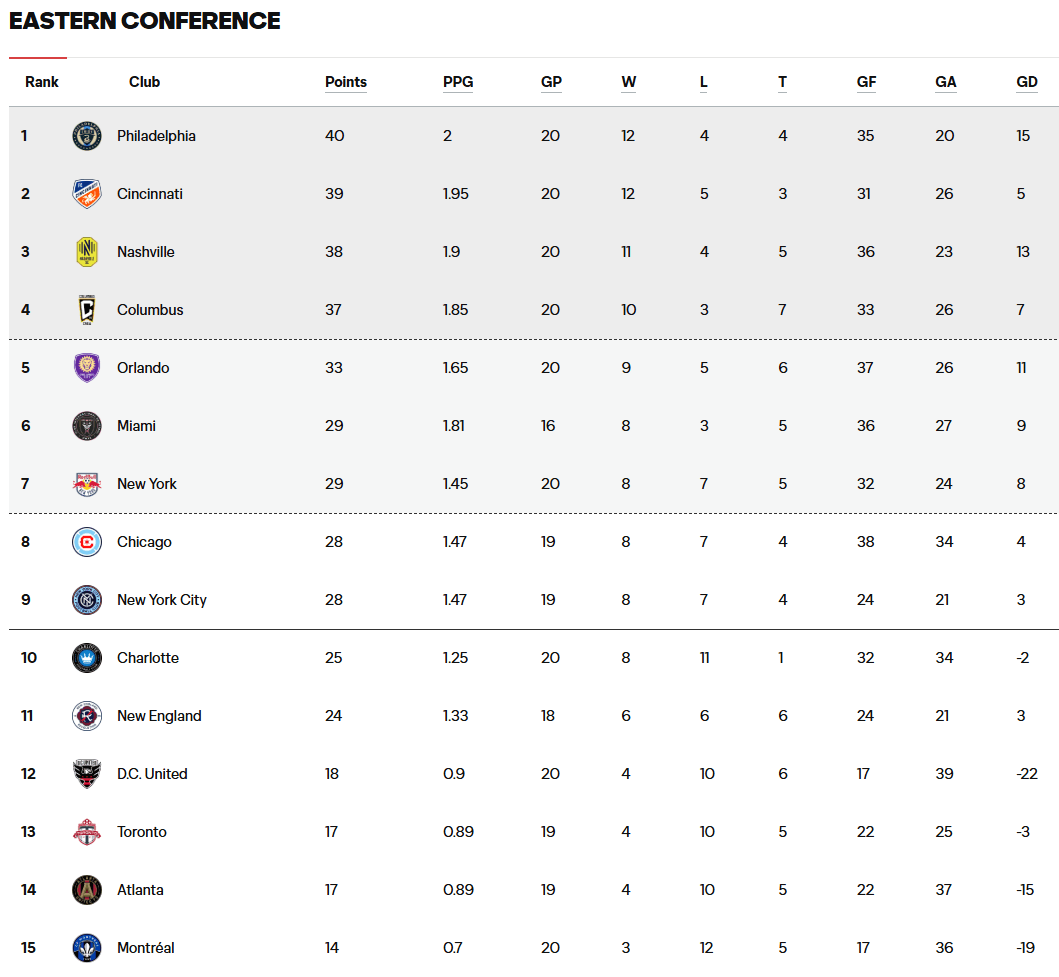The height and width of the screenshot is (977, 1059).
Task: Click the D.C. United eagle logo
Action: pos(86,774)
